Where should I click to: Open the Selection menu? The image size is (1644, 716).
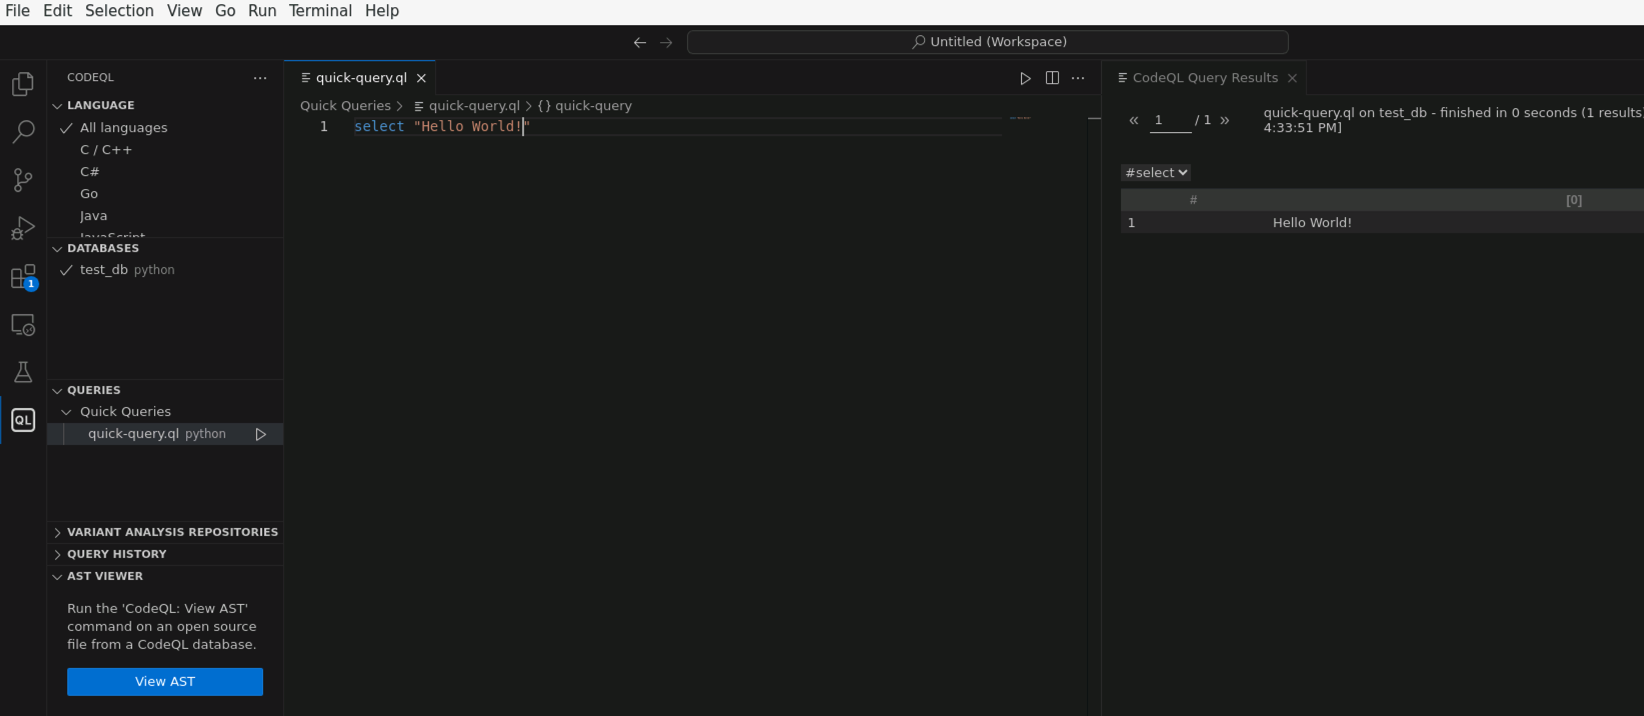click(120, 11)
